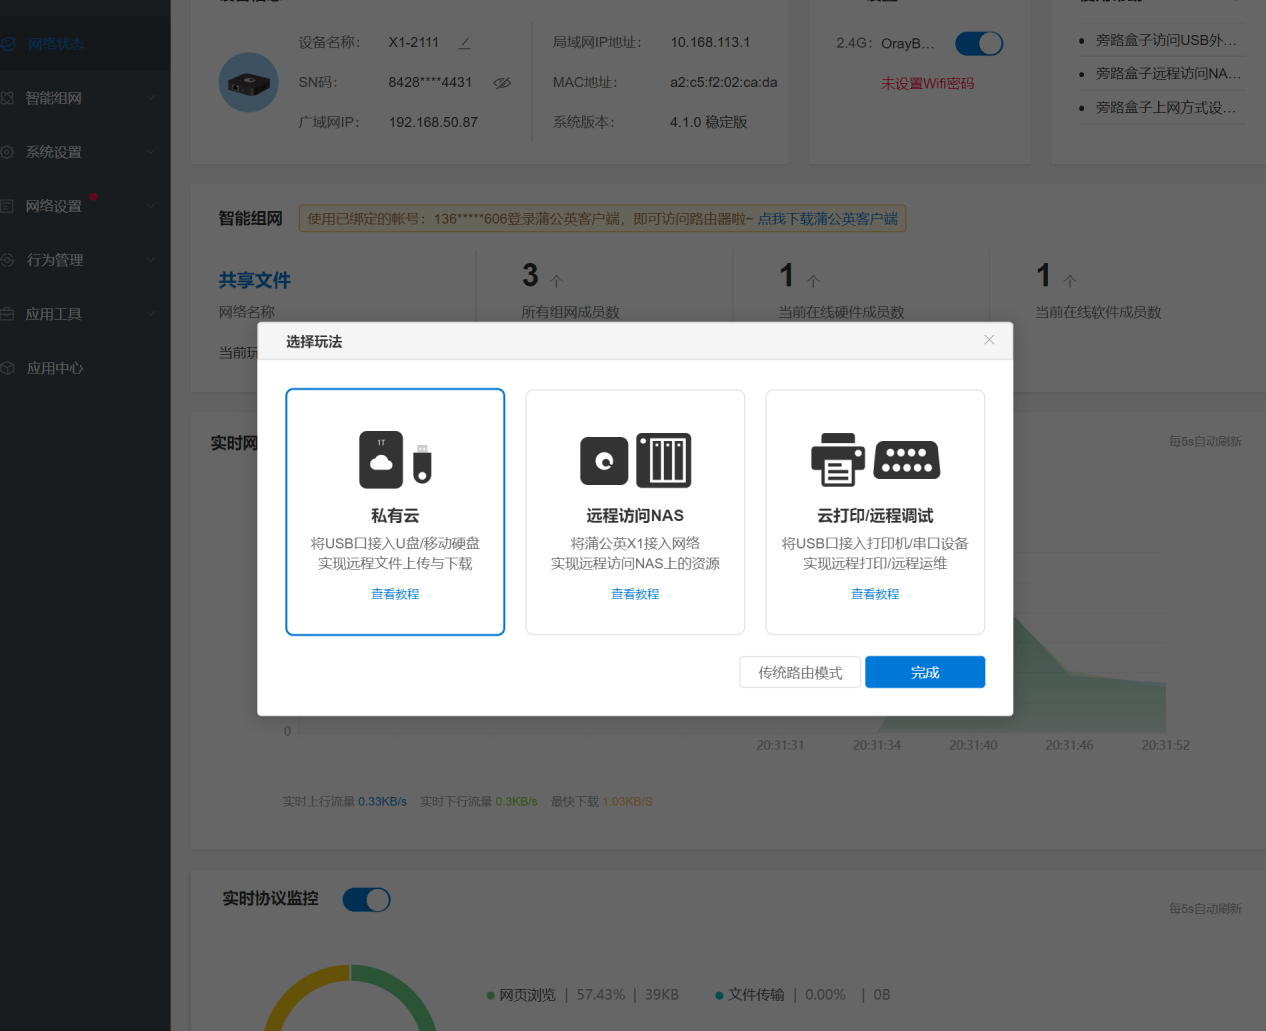This screenshot has width=1266, height=1031.
Task: Select the 私有云 cloud disk icon
Action: (395, 459)
